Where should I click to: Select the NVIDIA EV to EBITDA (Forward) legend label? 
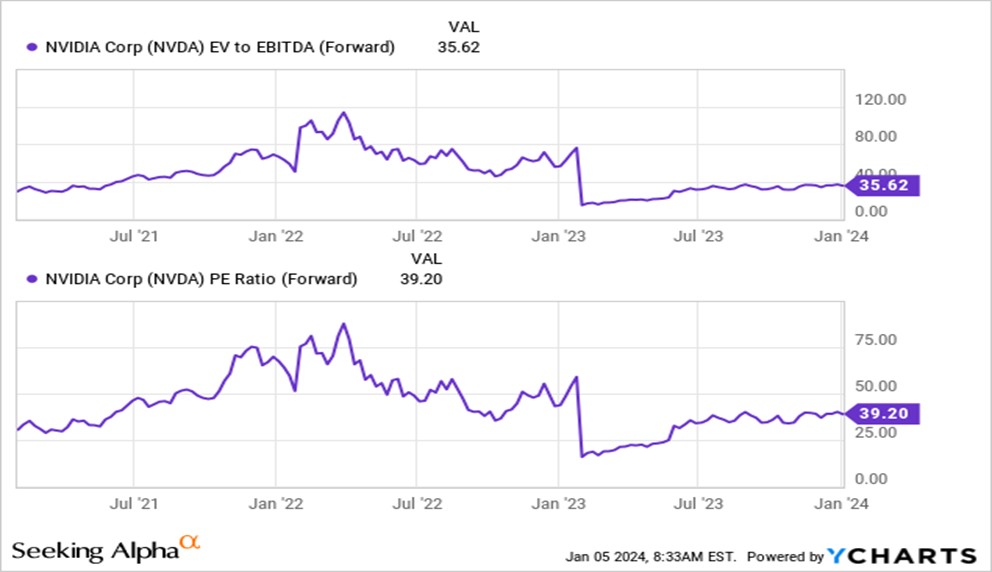click(x=220, y=47)
